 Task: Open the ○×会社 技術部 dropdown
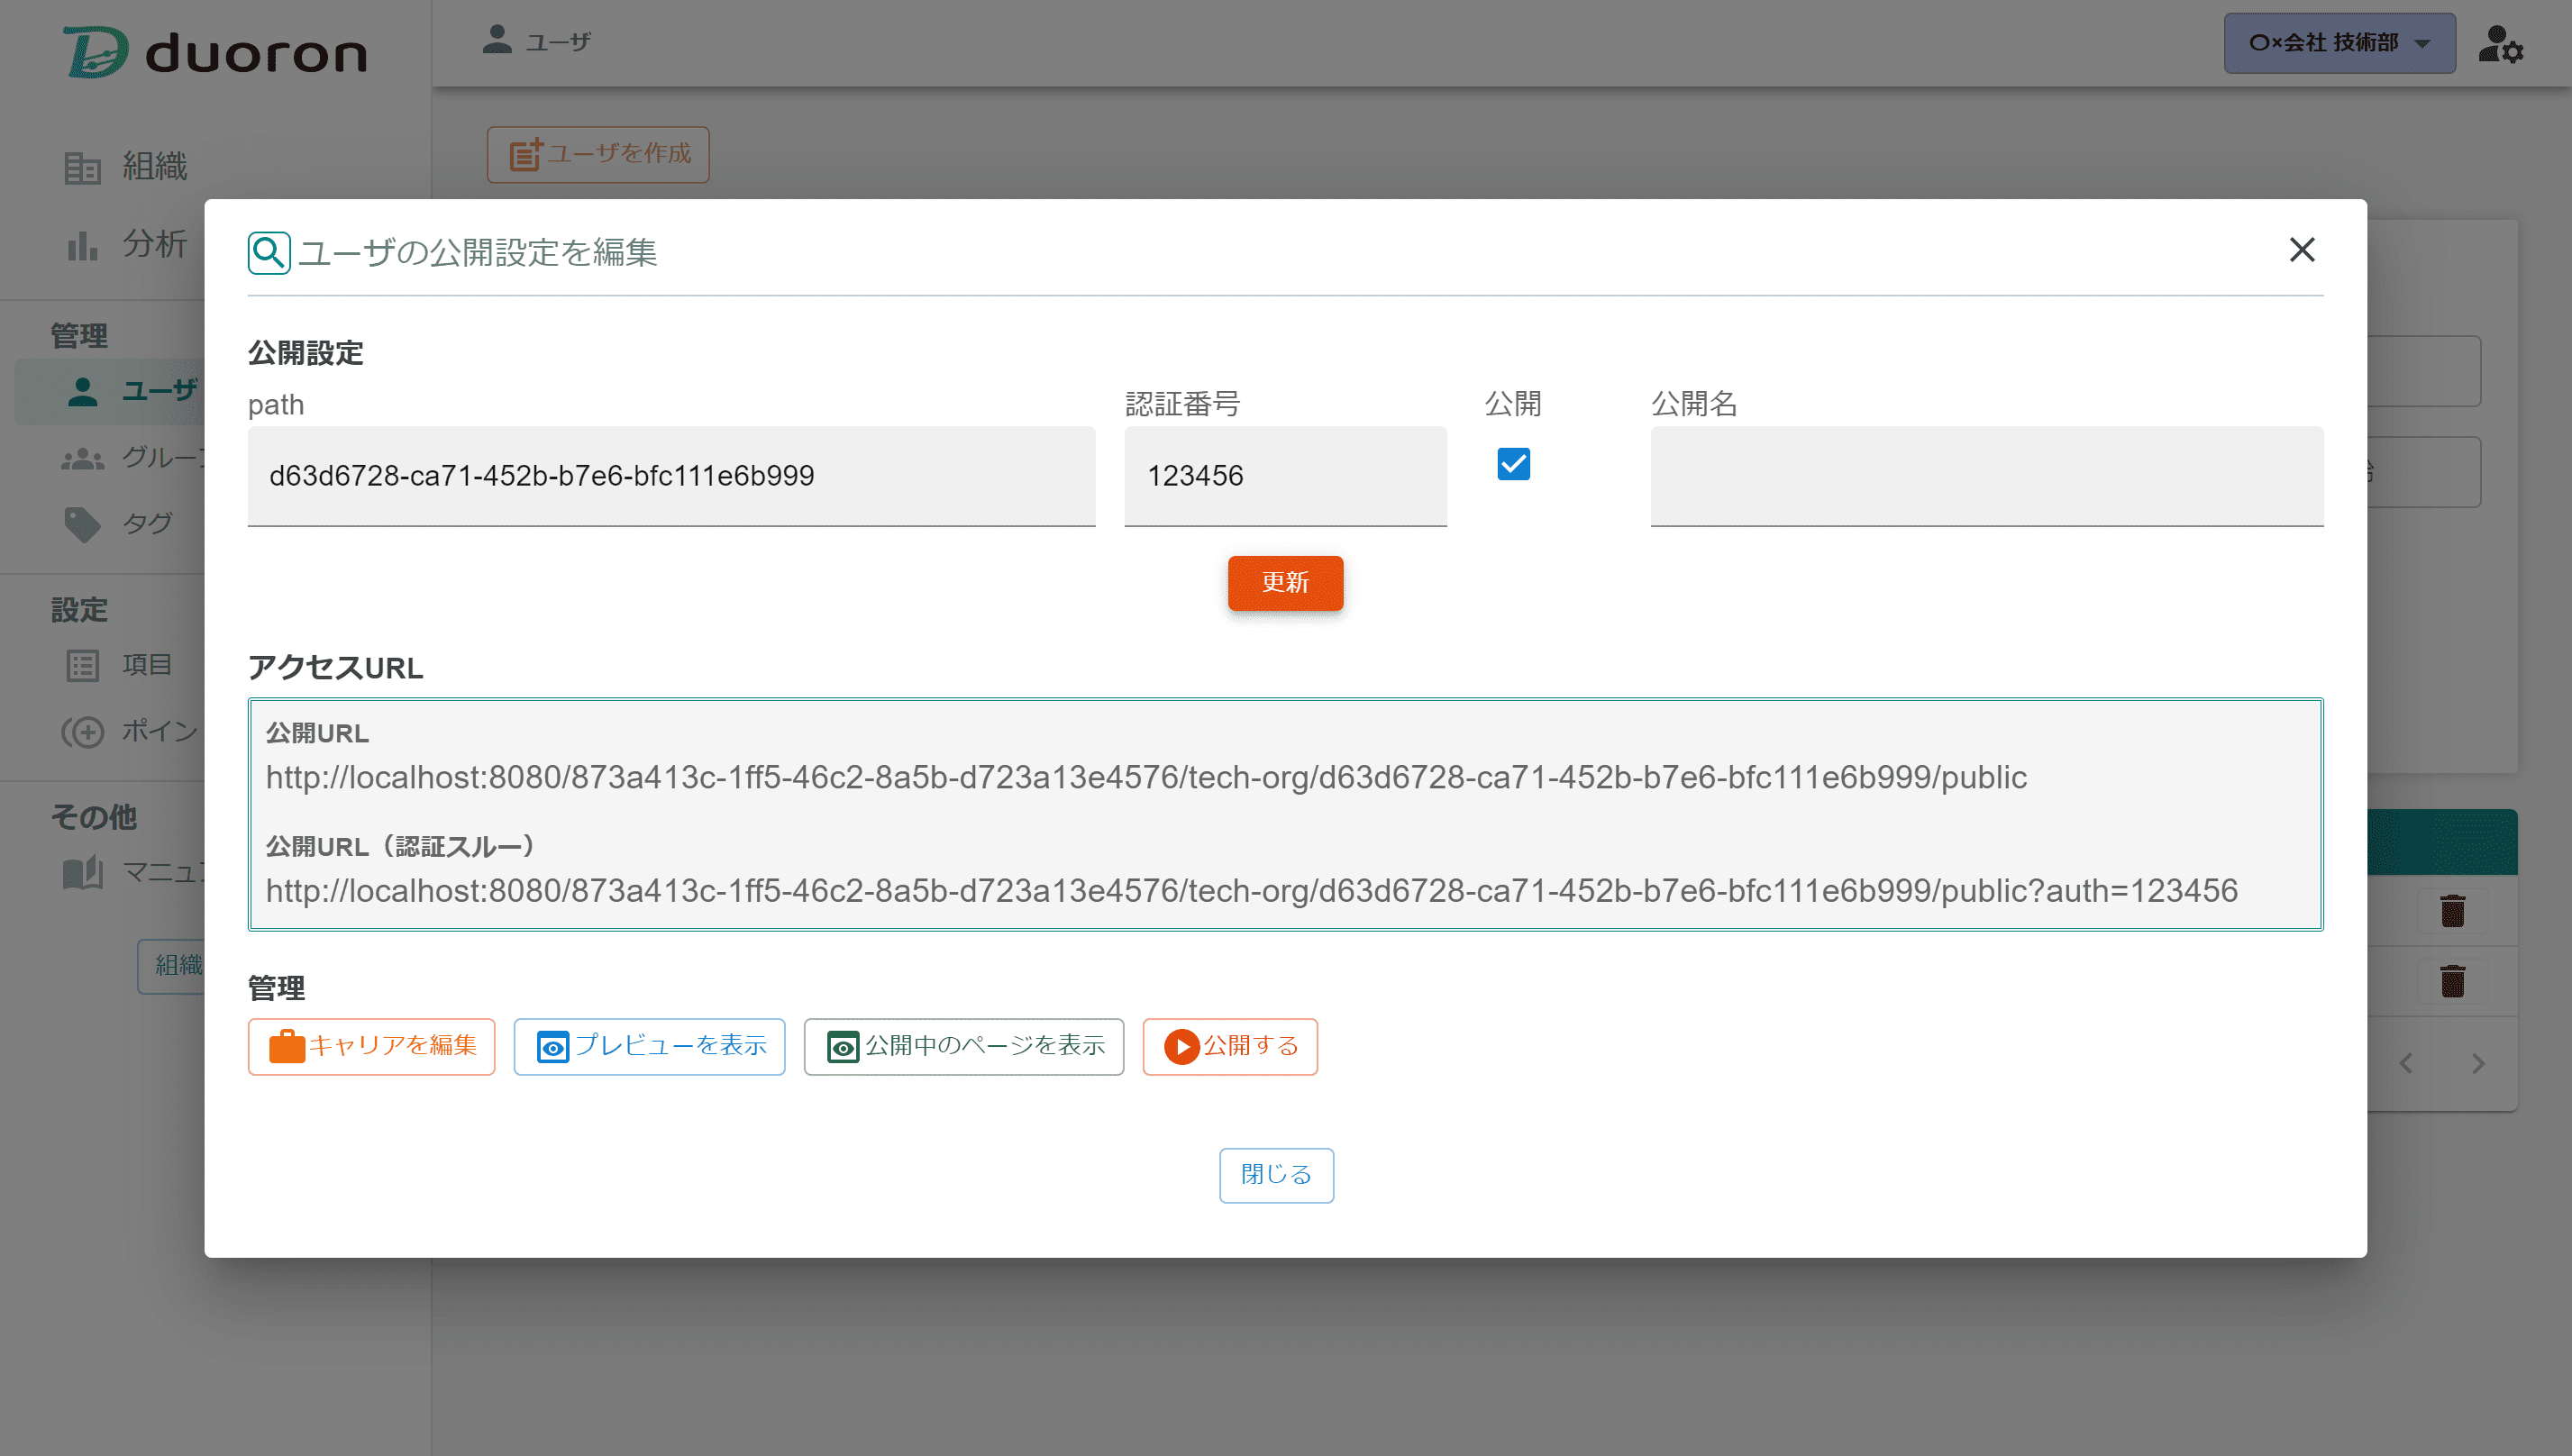[2339, 43]
